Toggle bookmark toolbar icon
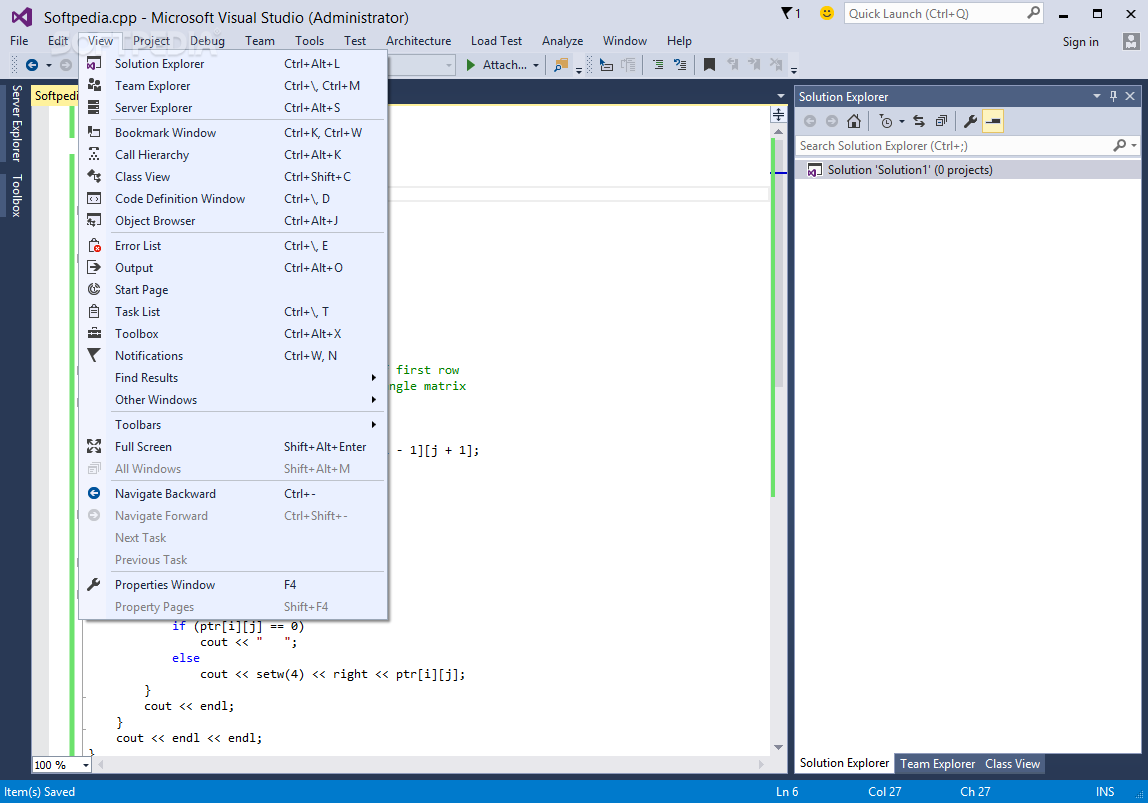The width and height of the screenshot is (1148, 803). (x=709, y=65)
